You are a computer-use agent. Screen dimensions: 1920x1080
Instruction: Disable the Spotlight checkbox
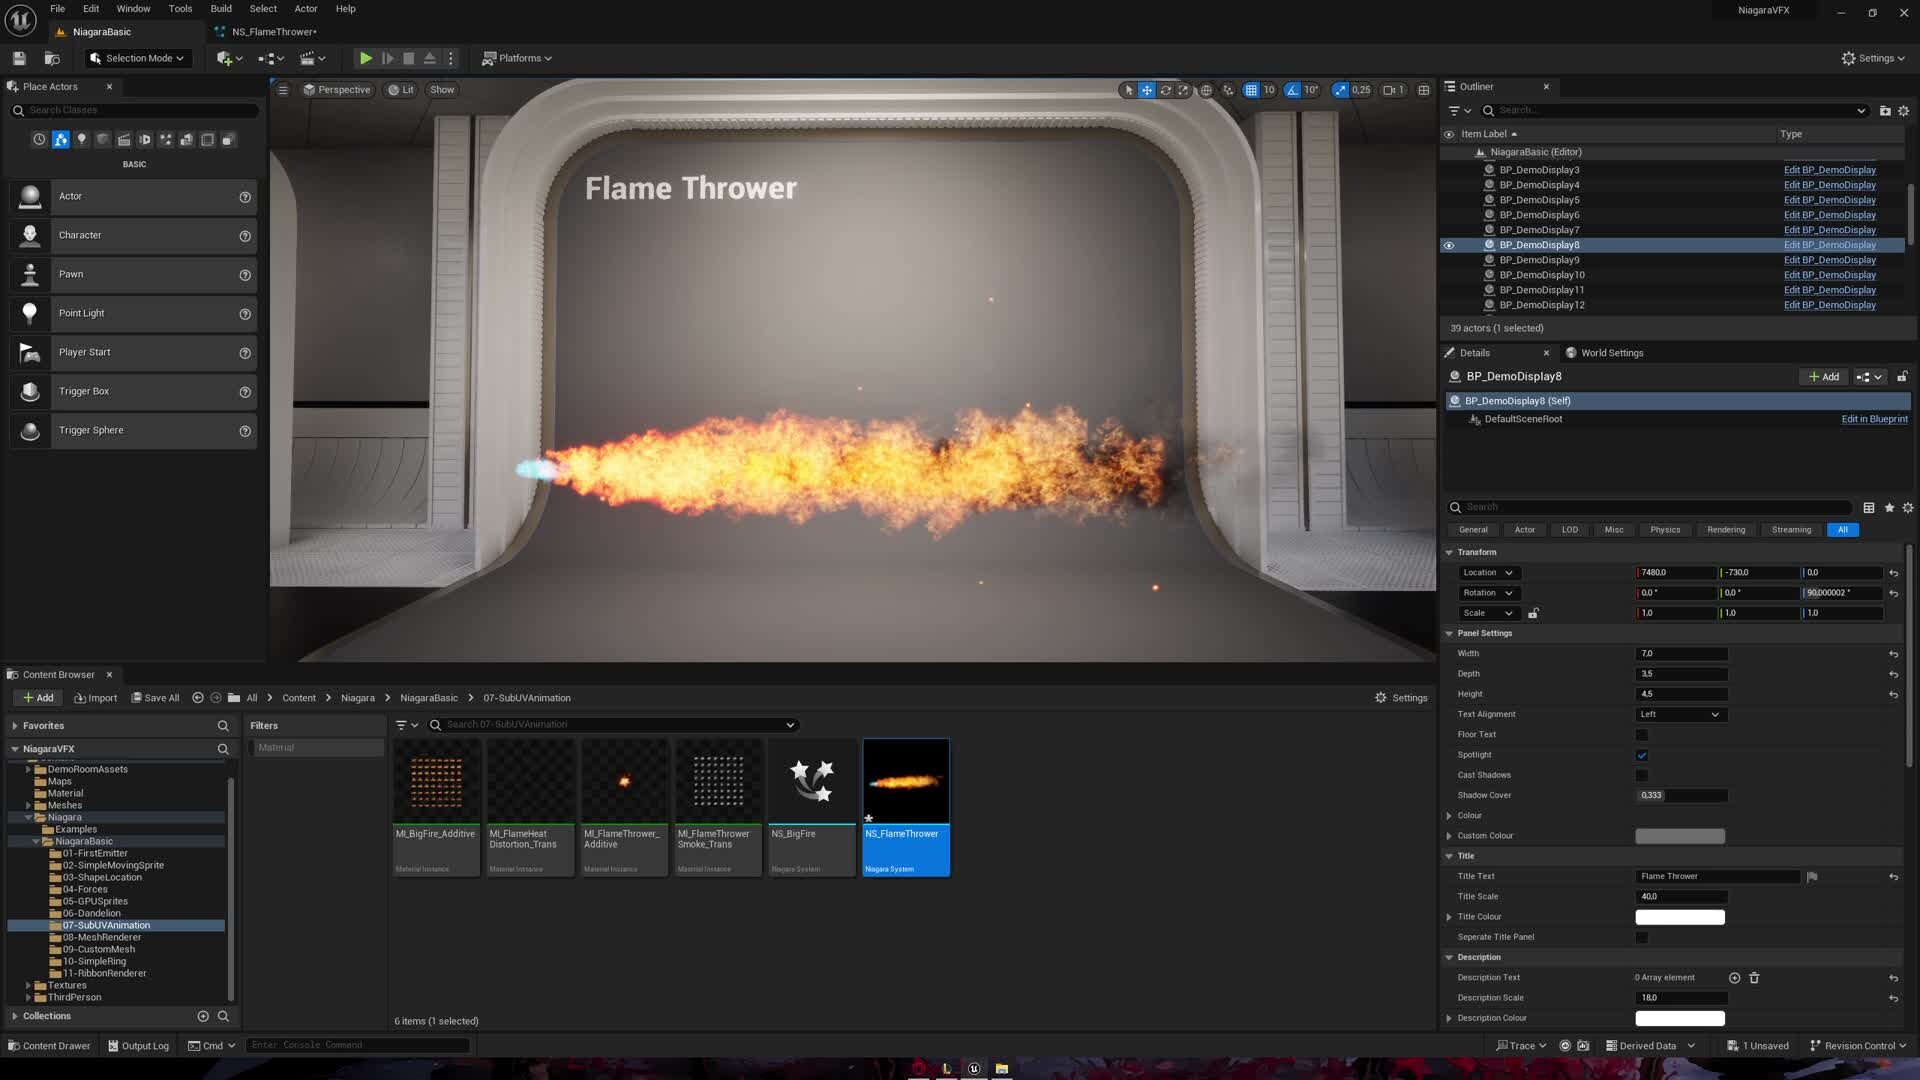click(x=1641, y=755)
